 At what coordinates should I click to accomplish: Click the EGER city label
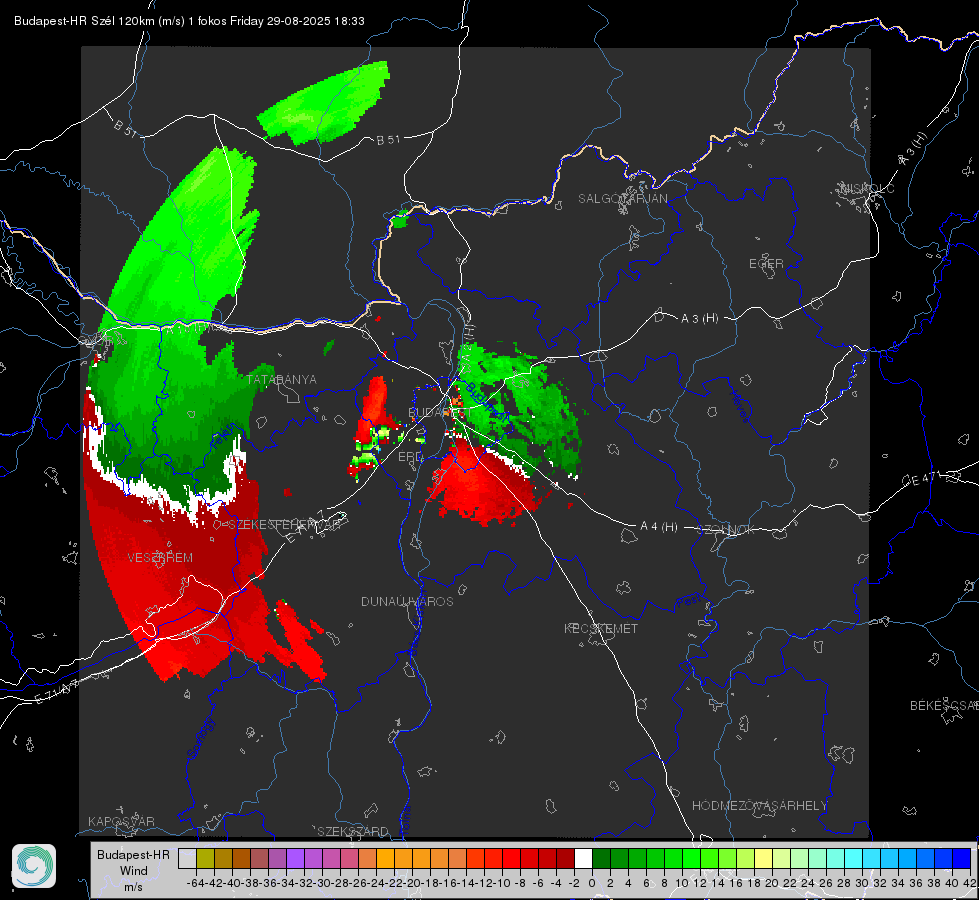click(x=766, y=264)
